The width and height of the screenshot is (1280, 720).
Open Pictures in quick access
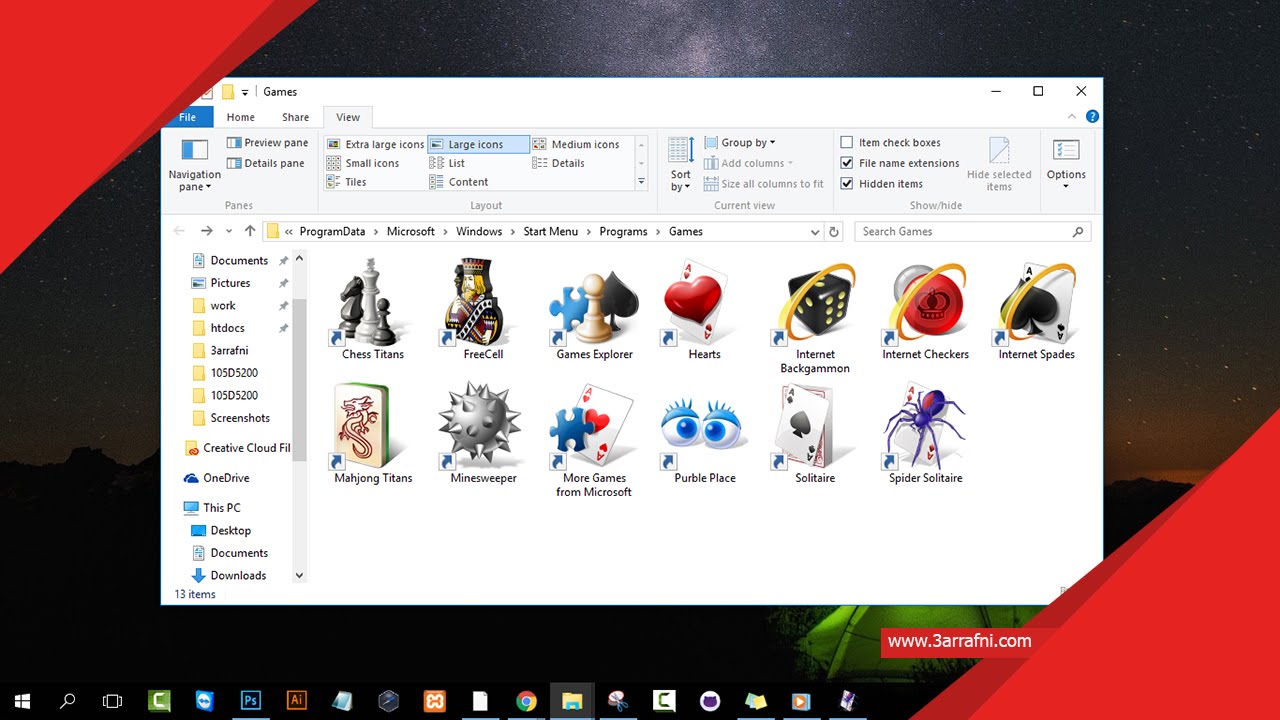pos(230,283)
